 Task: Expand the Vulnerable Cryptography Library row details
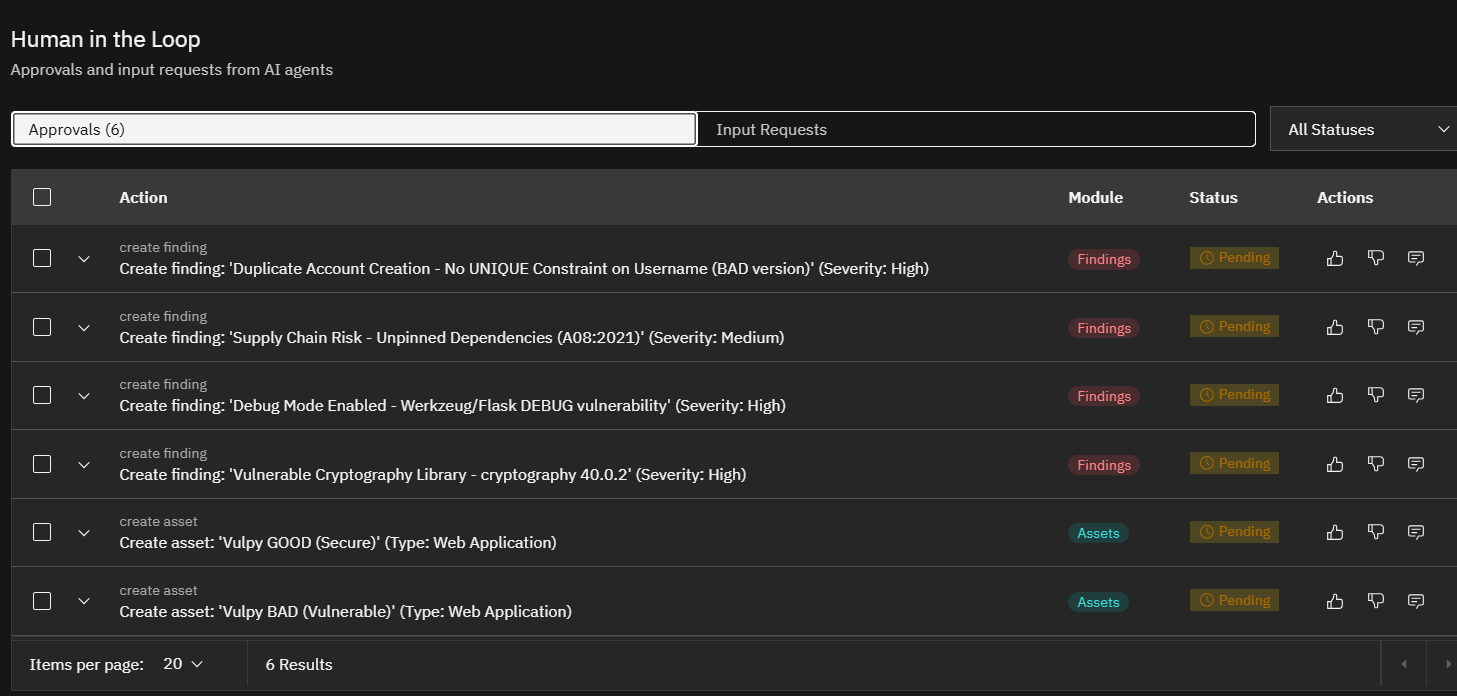click(x=84, y=465)
